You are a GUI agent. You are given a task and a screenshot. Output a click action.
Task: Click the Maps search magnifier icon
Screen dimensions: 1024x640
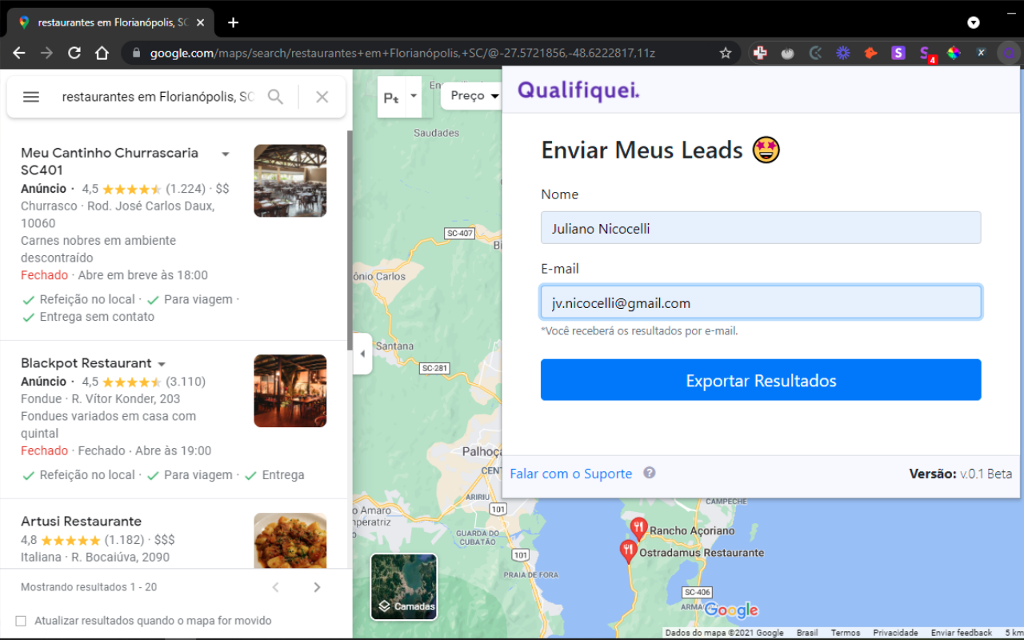[x=276, y=97]
